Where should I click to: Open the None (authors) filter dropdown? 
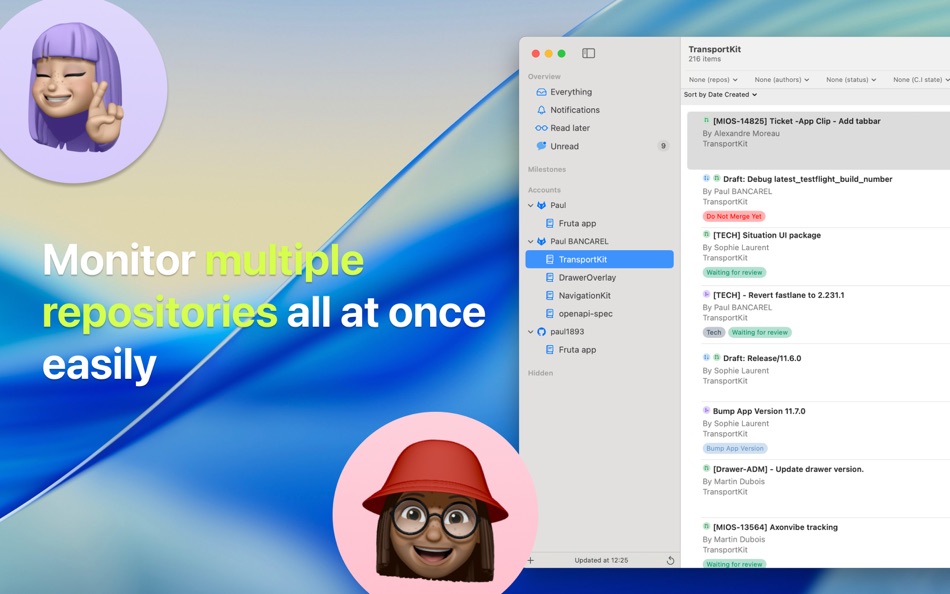[x=780, y=79]
